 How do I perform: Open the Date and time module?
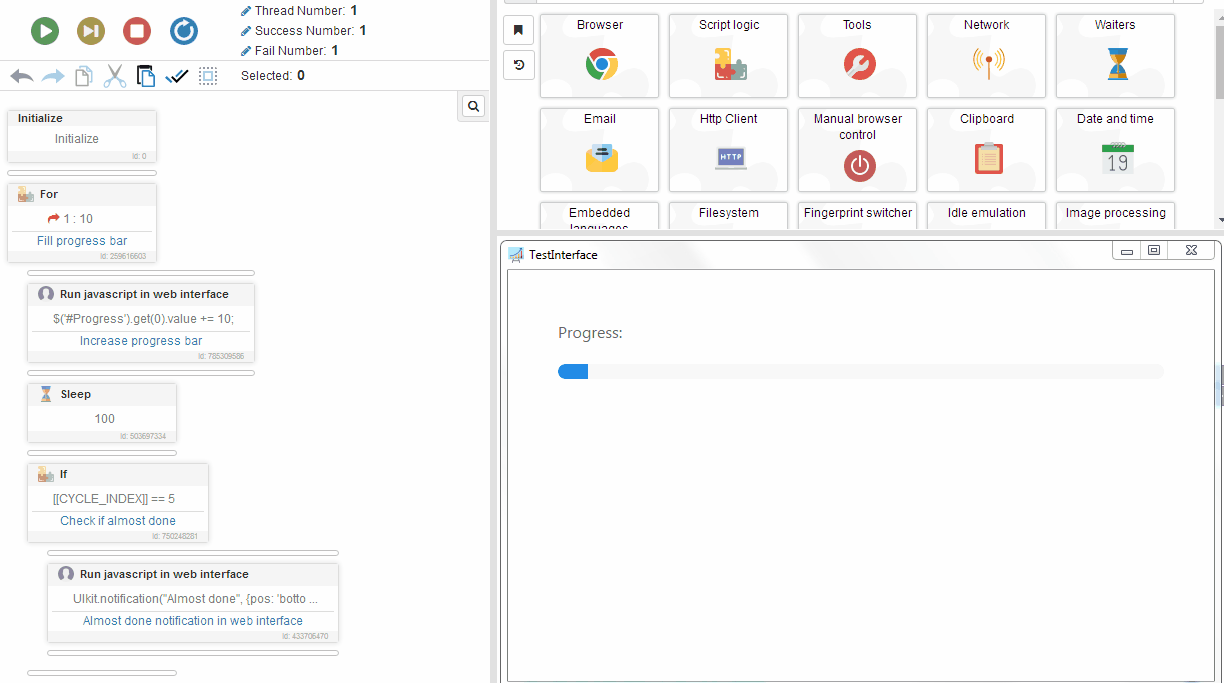point(1115,150)
